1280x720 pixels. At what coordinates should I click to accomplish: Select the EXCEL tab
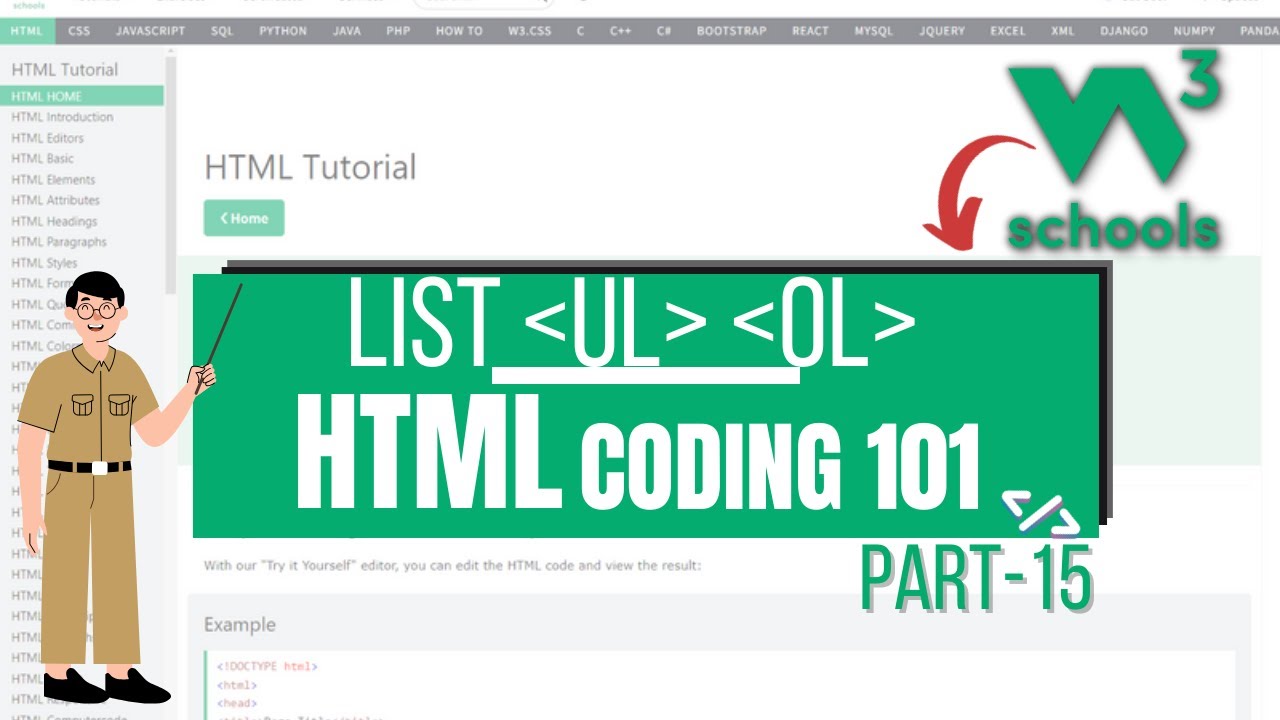(x=1007, y=31)
